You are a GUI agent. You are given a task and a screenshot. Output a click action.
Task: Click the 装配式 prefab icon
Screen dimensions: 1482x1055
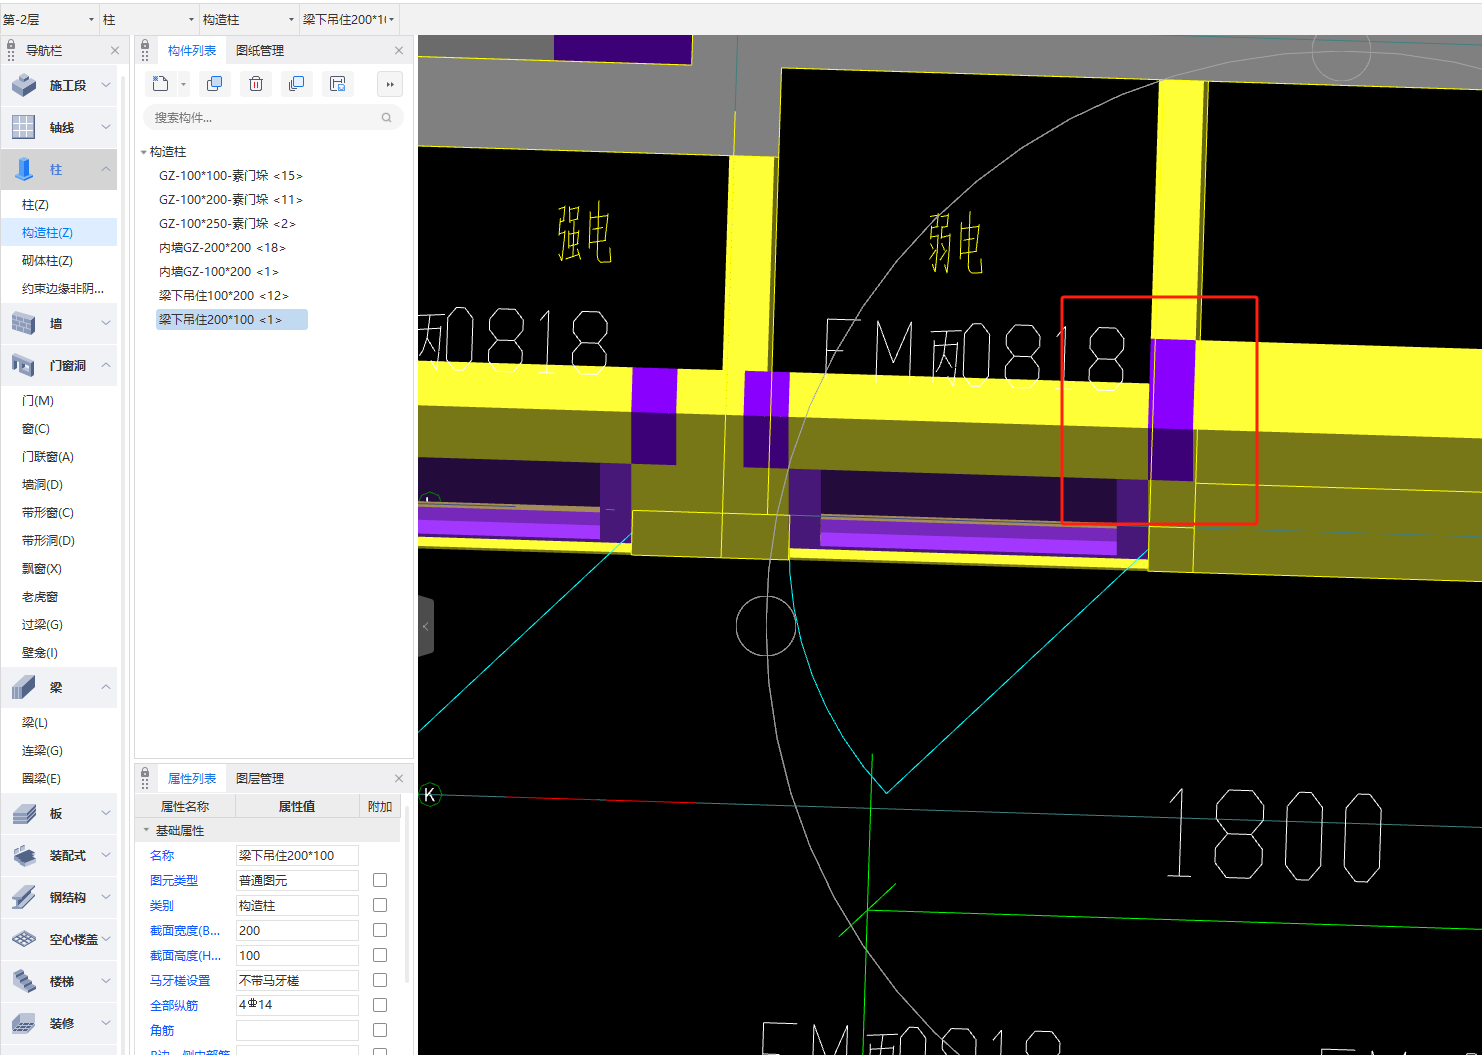click(x=24, y=856)
